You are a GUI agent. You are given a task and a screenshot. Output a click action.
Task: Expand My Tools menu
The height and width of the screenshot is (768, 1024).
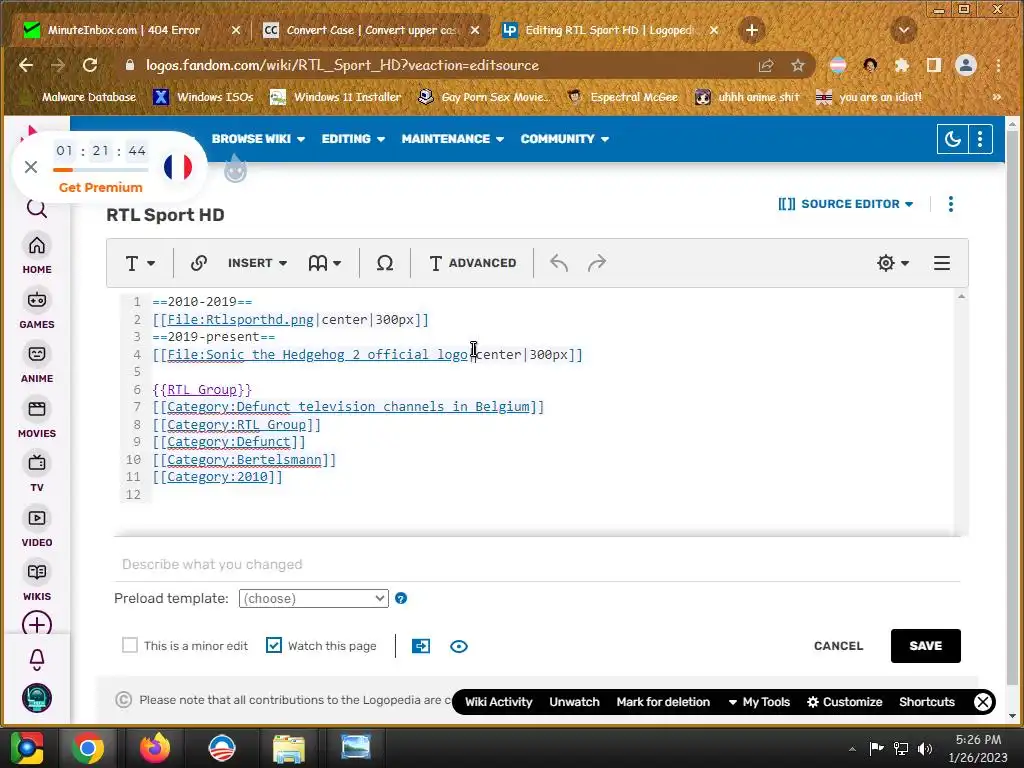point(759,702)
